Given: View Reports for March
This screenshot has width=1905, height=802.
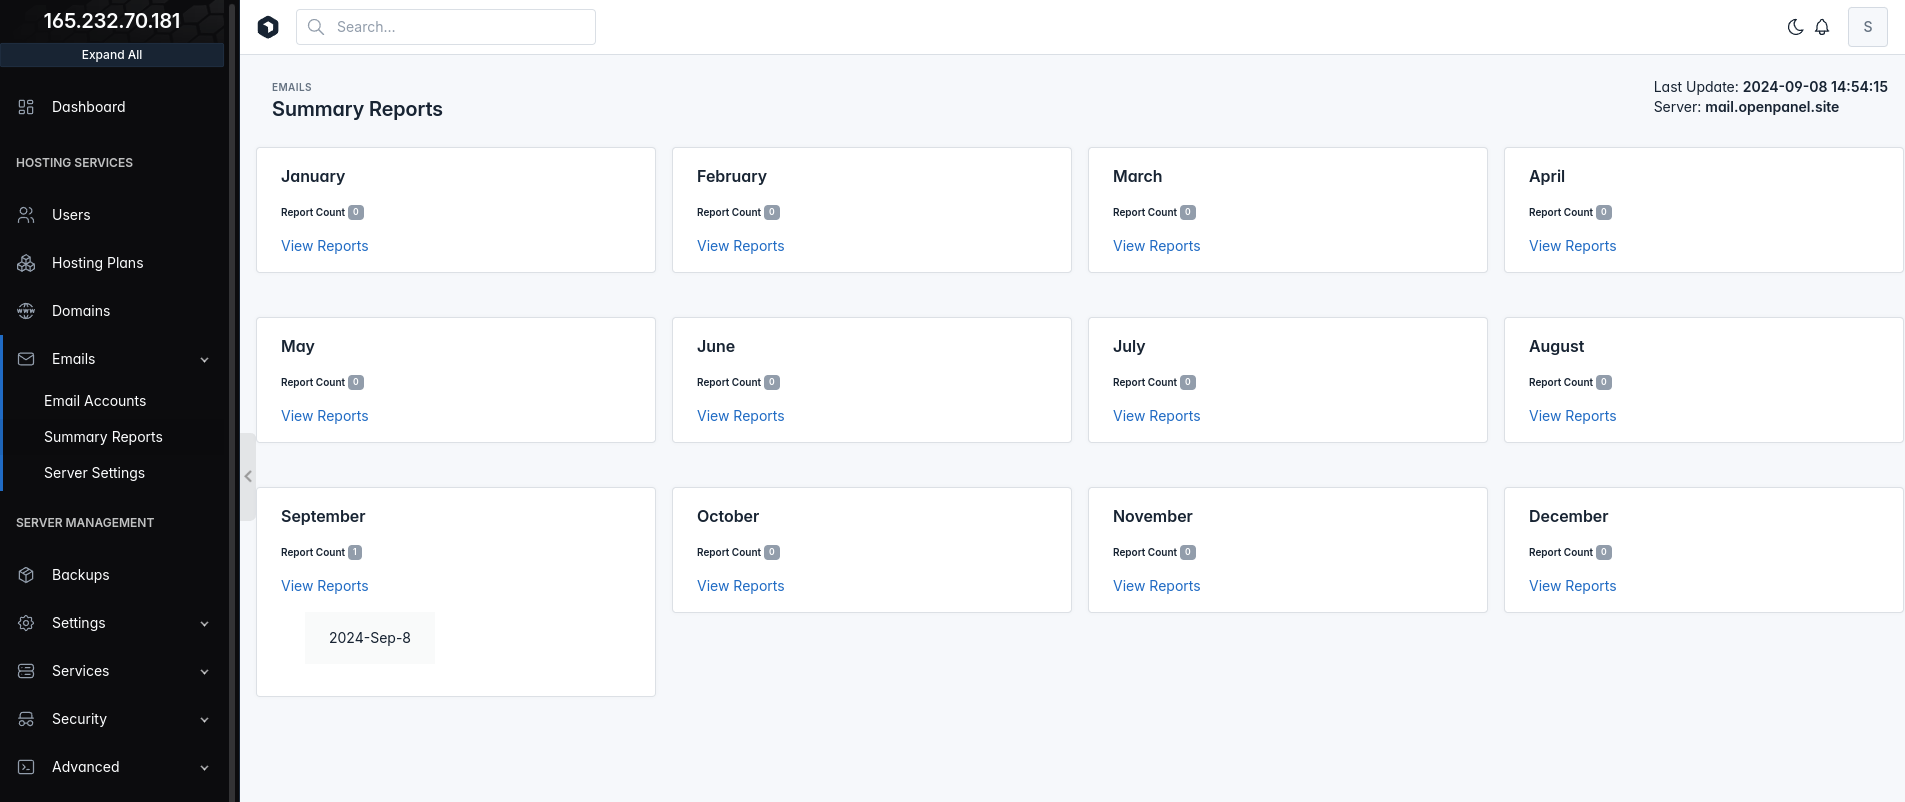Looking at the screenshot, I should click(1156, 246).
